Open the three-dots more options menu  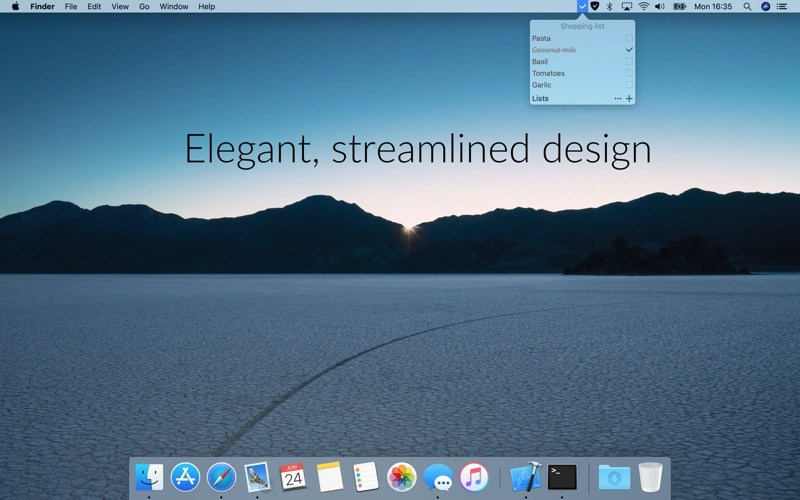(617, 99)
